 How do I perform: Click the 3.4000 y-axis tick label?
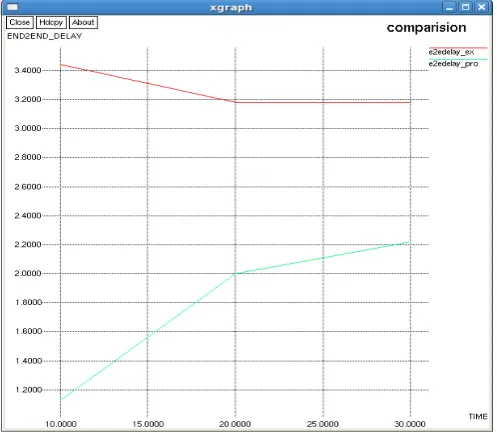pyautogui.click(x=28, y=70)
